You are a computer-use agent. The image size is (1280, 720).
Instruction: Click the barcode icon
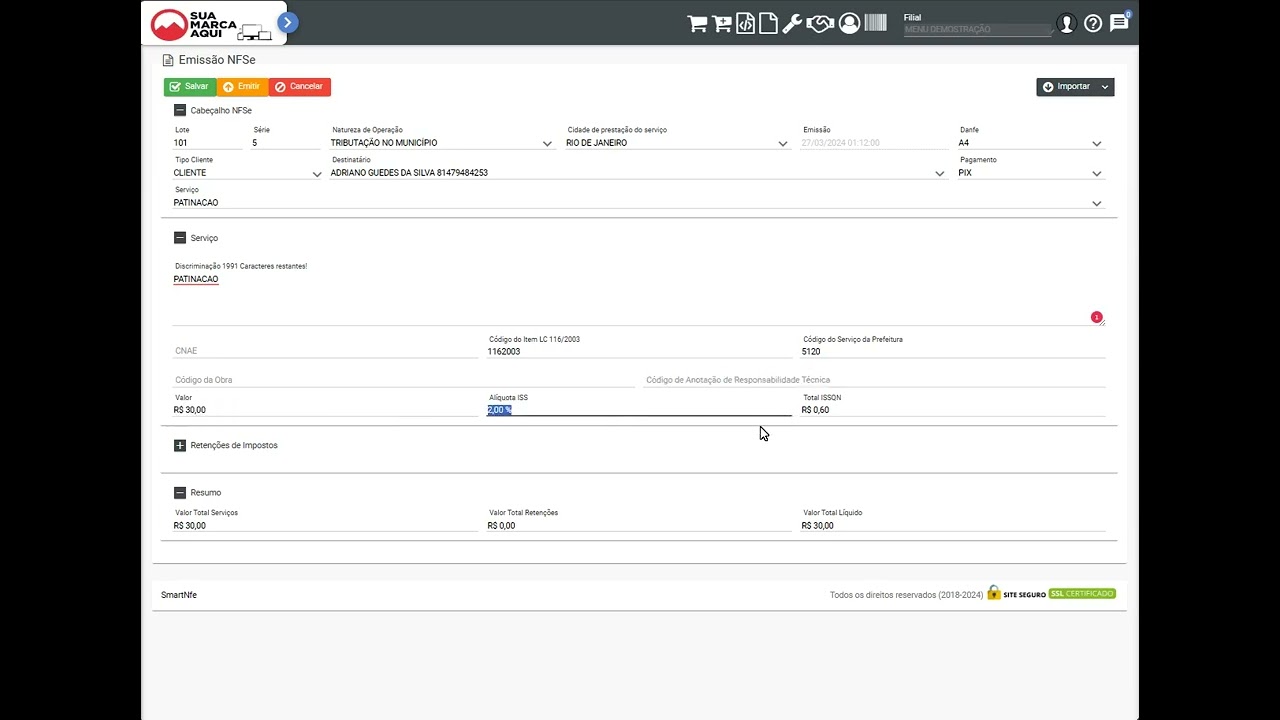click(x=875, y=23)
